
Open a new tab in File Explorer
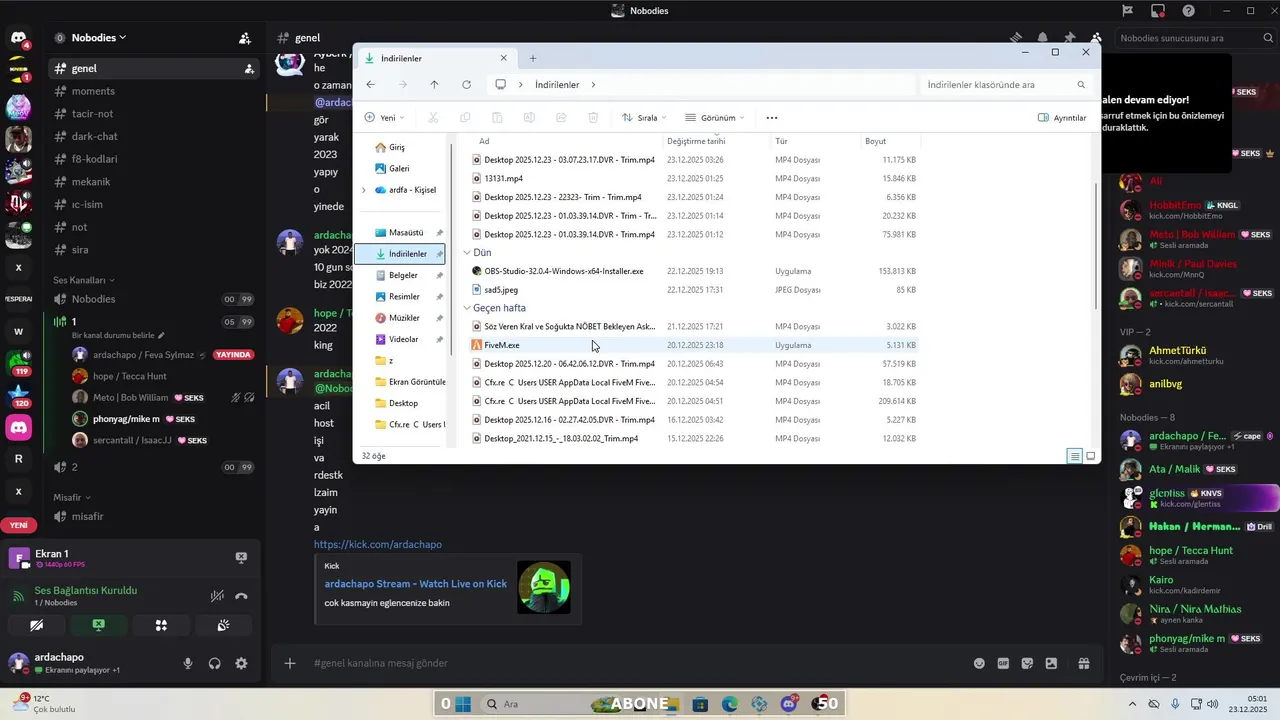tap(533, 59)
